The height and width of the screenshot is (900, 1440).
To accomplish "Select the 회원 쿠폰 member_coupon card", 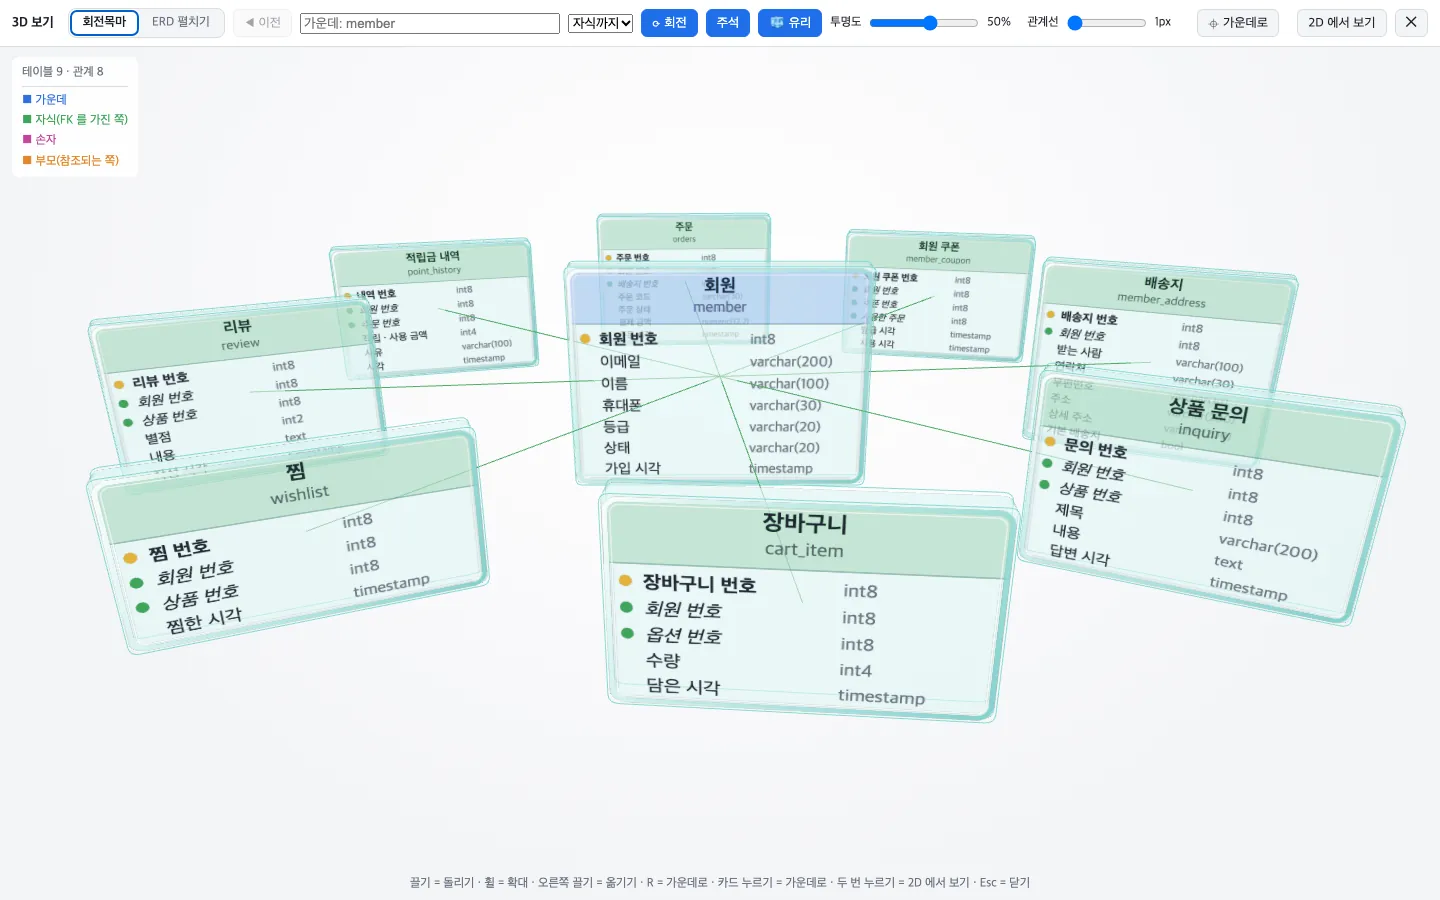I will click(937, 295).
